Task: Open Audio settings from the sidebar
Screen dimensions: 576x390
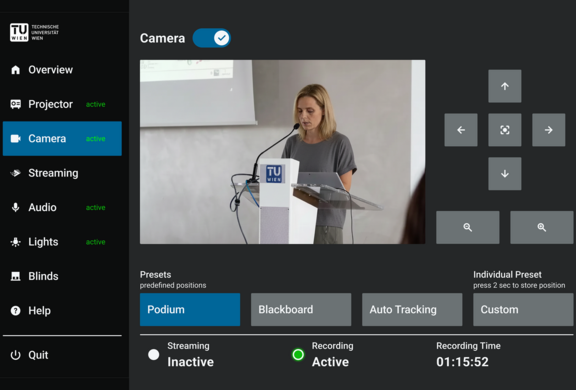Action: [62, 207]
